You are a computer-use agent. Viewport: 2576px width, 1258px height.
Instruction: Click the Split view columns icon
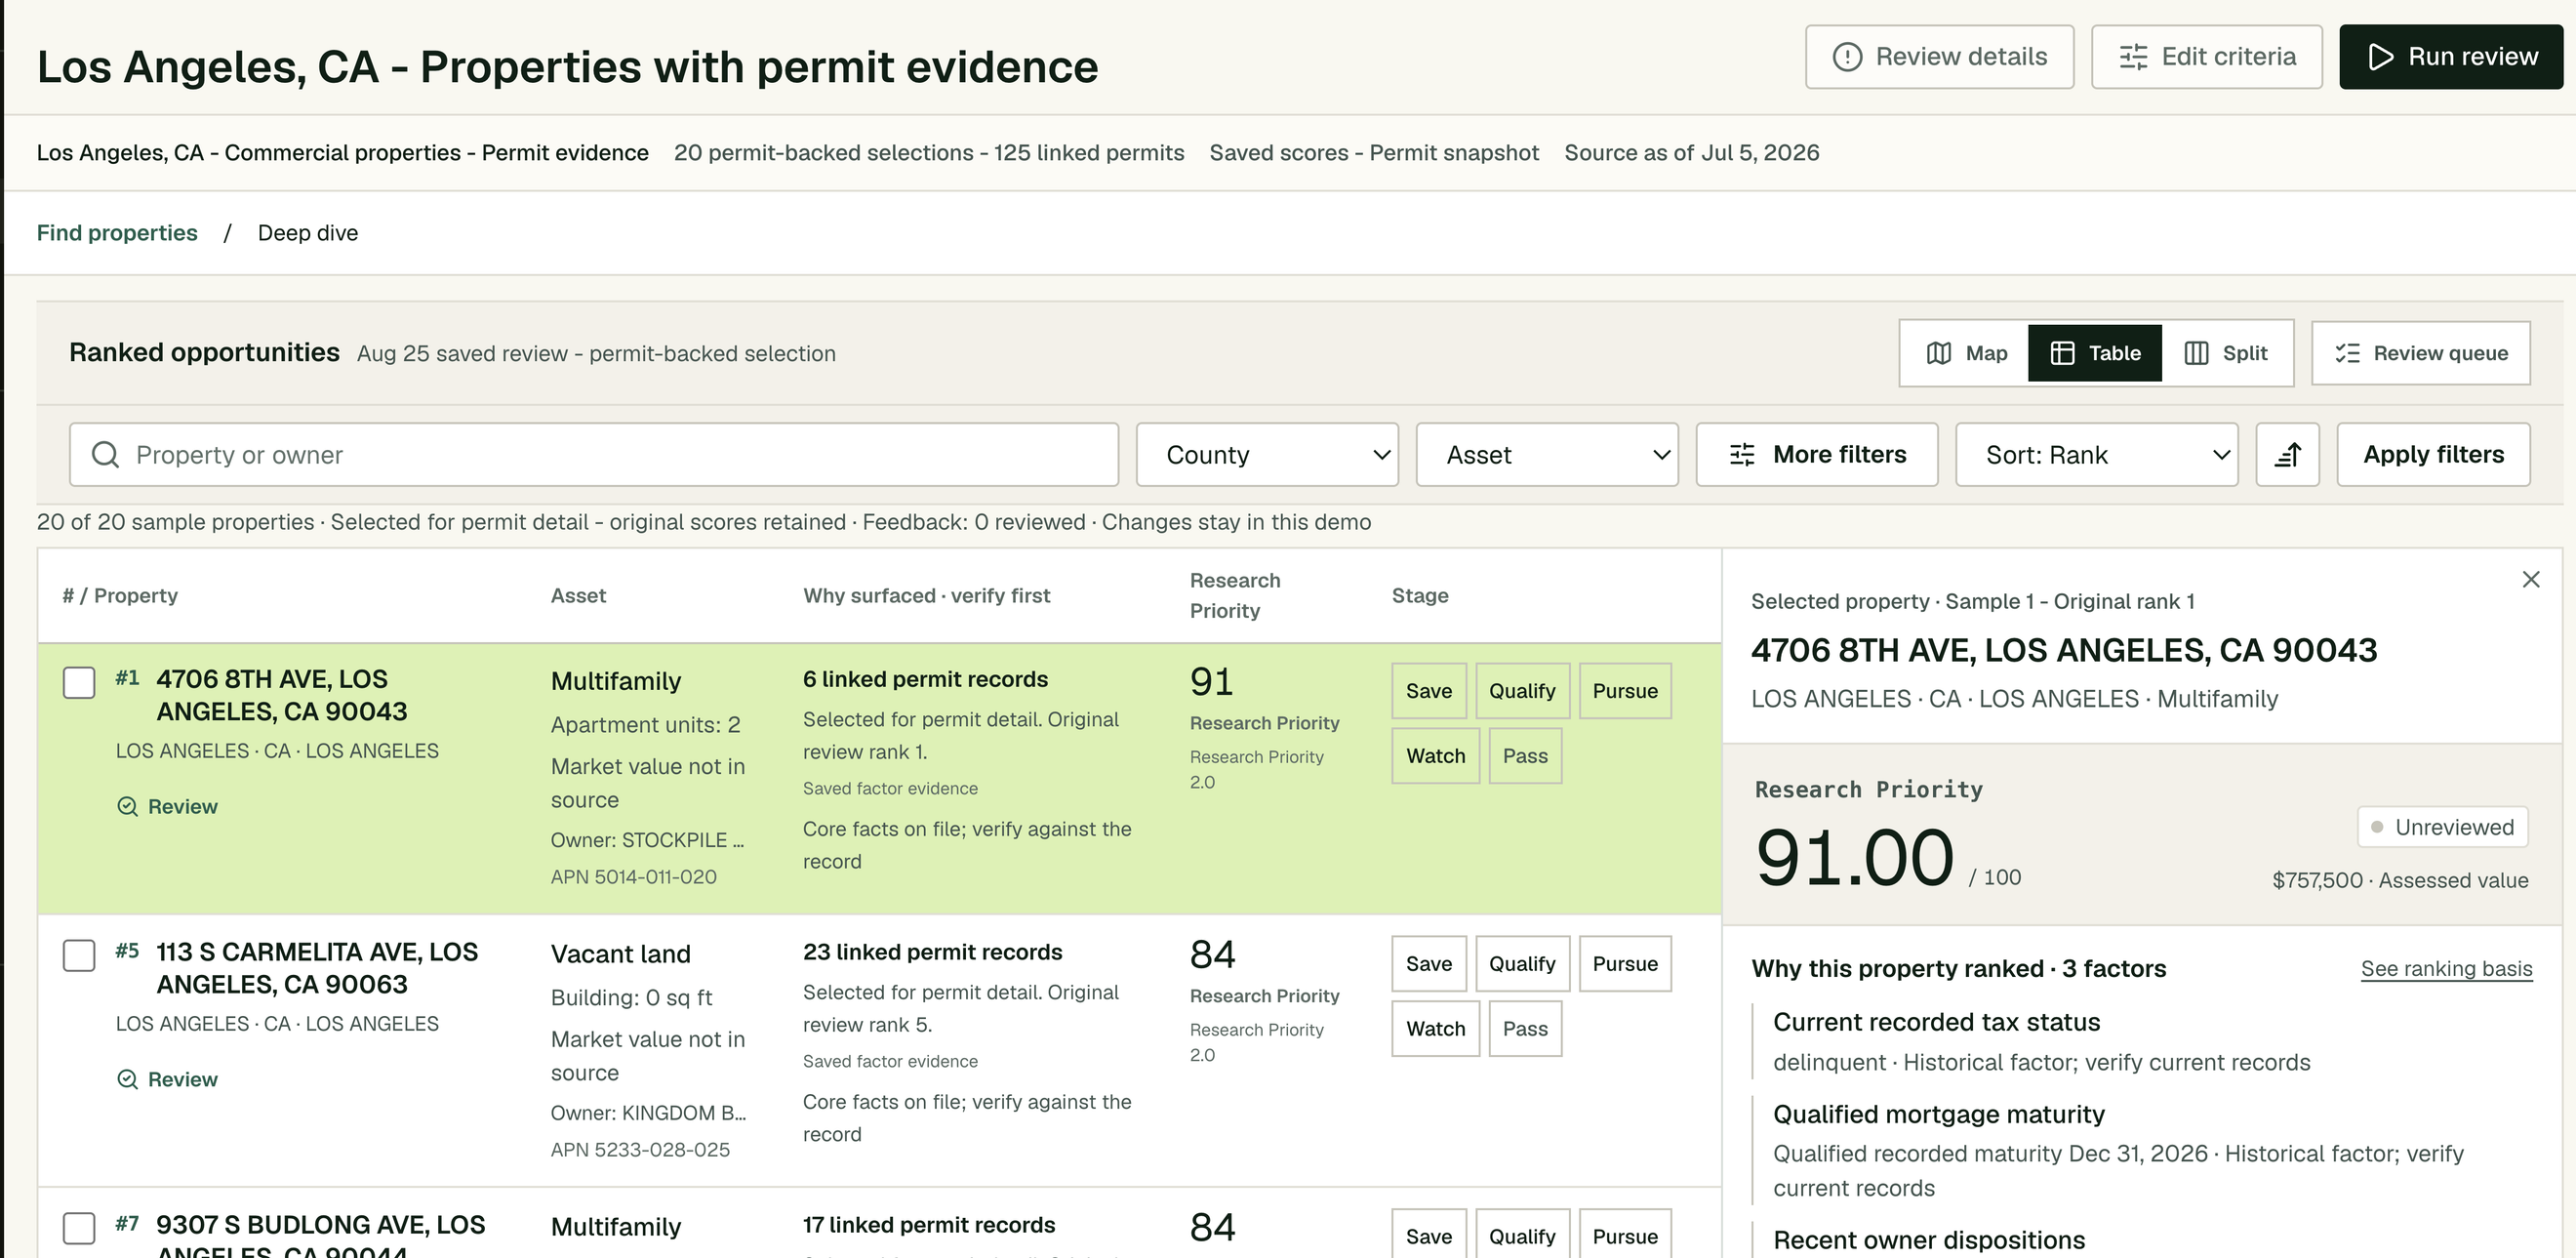(x=2196, y=353)
